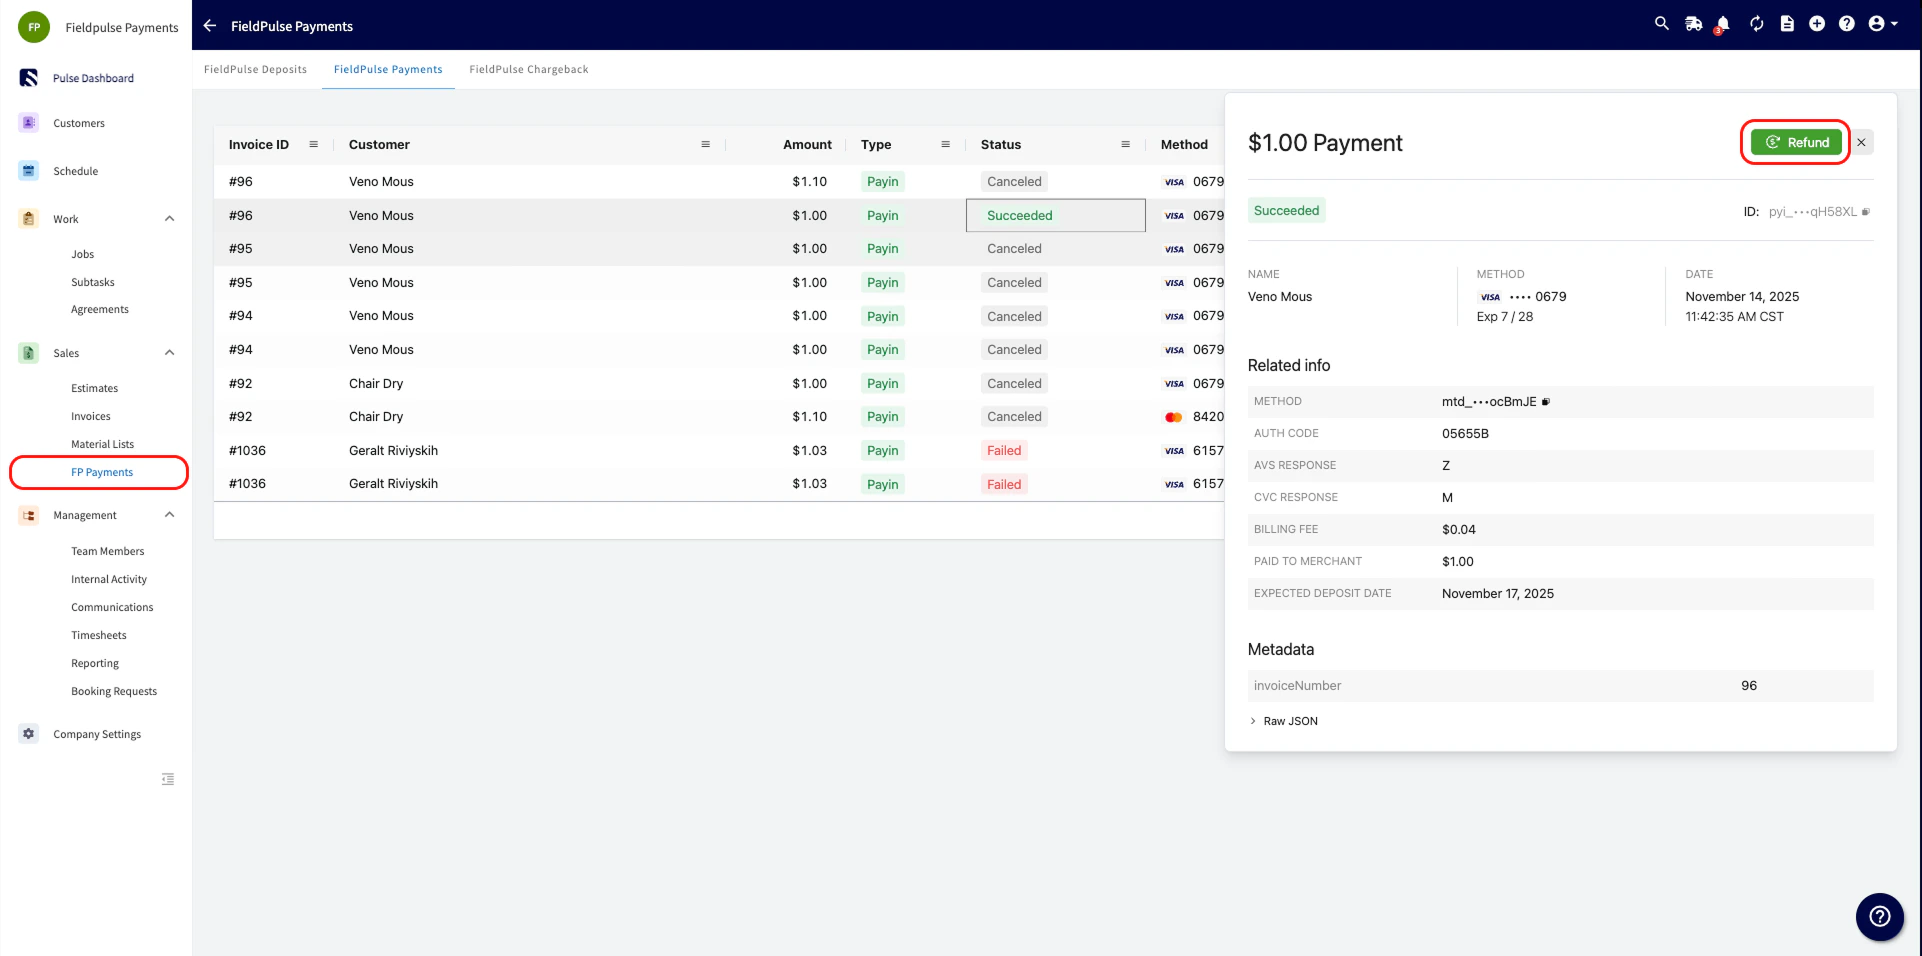Click the Work section label
Image resolution: width=1922 pixels, height=956 pixels.
click(66, 219)
